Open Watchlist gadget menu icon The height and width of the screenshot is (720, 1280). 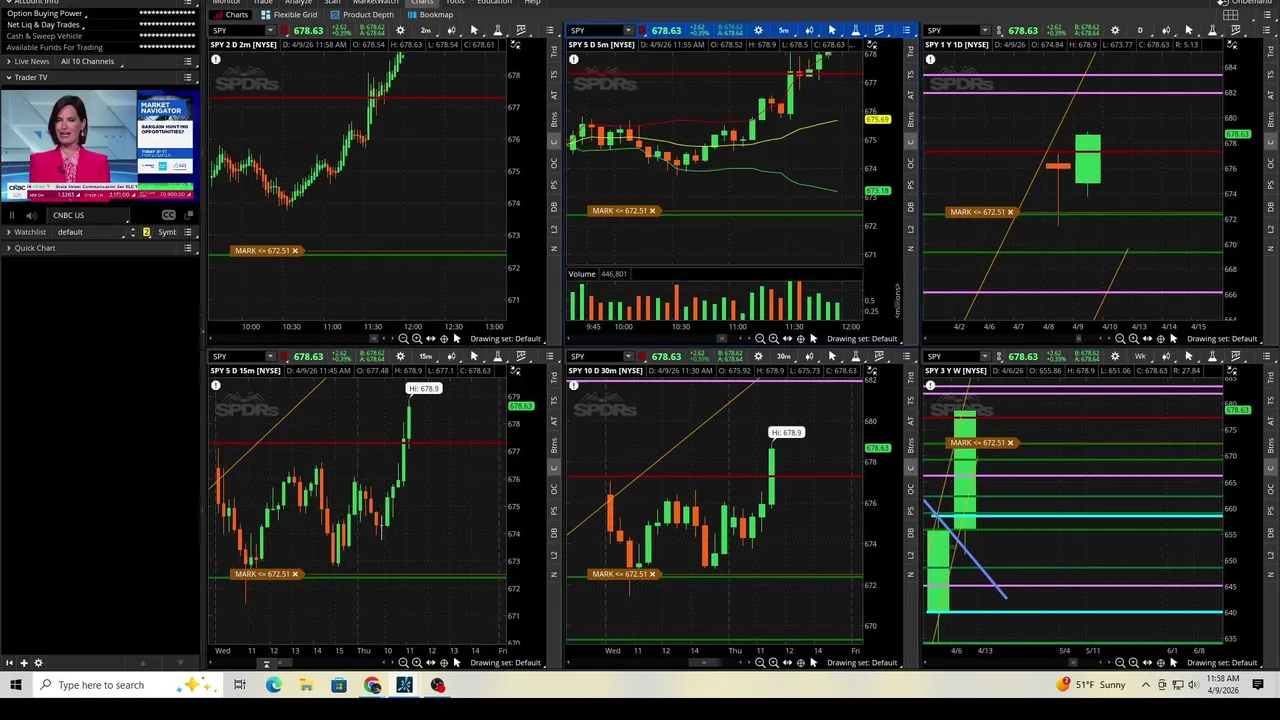point(188,232)
